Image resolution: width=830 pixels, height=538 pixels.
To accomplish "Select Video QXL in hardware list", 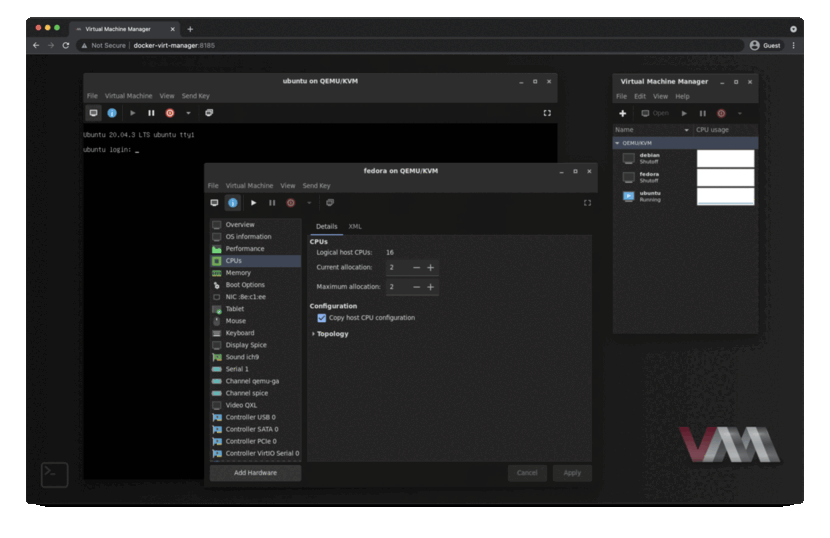I will pos(256,406).
